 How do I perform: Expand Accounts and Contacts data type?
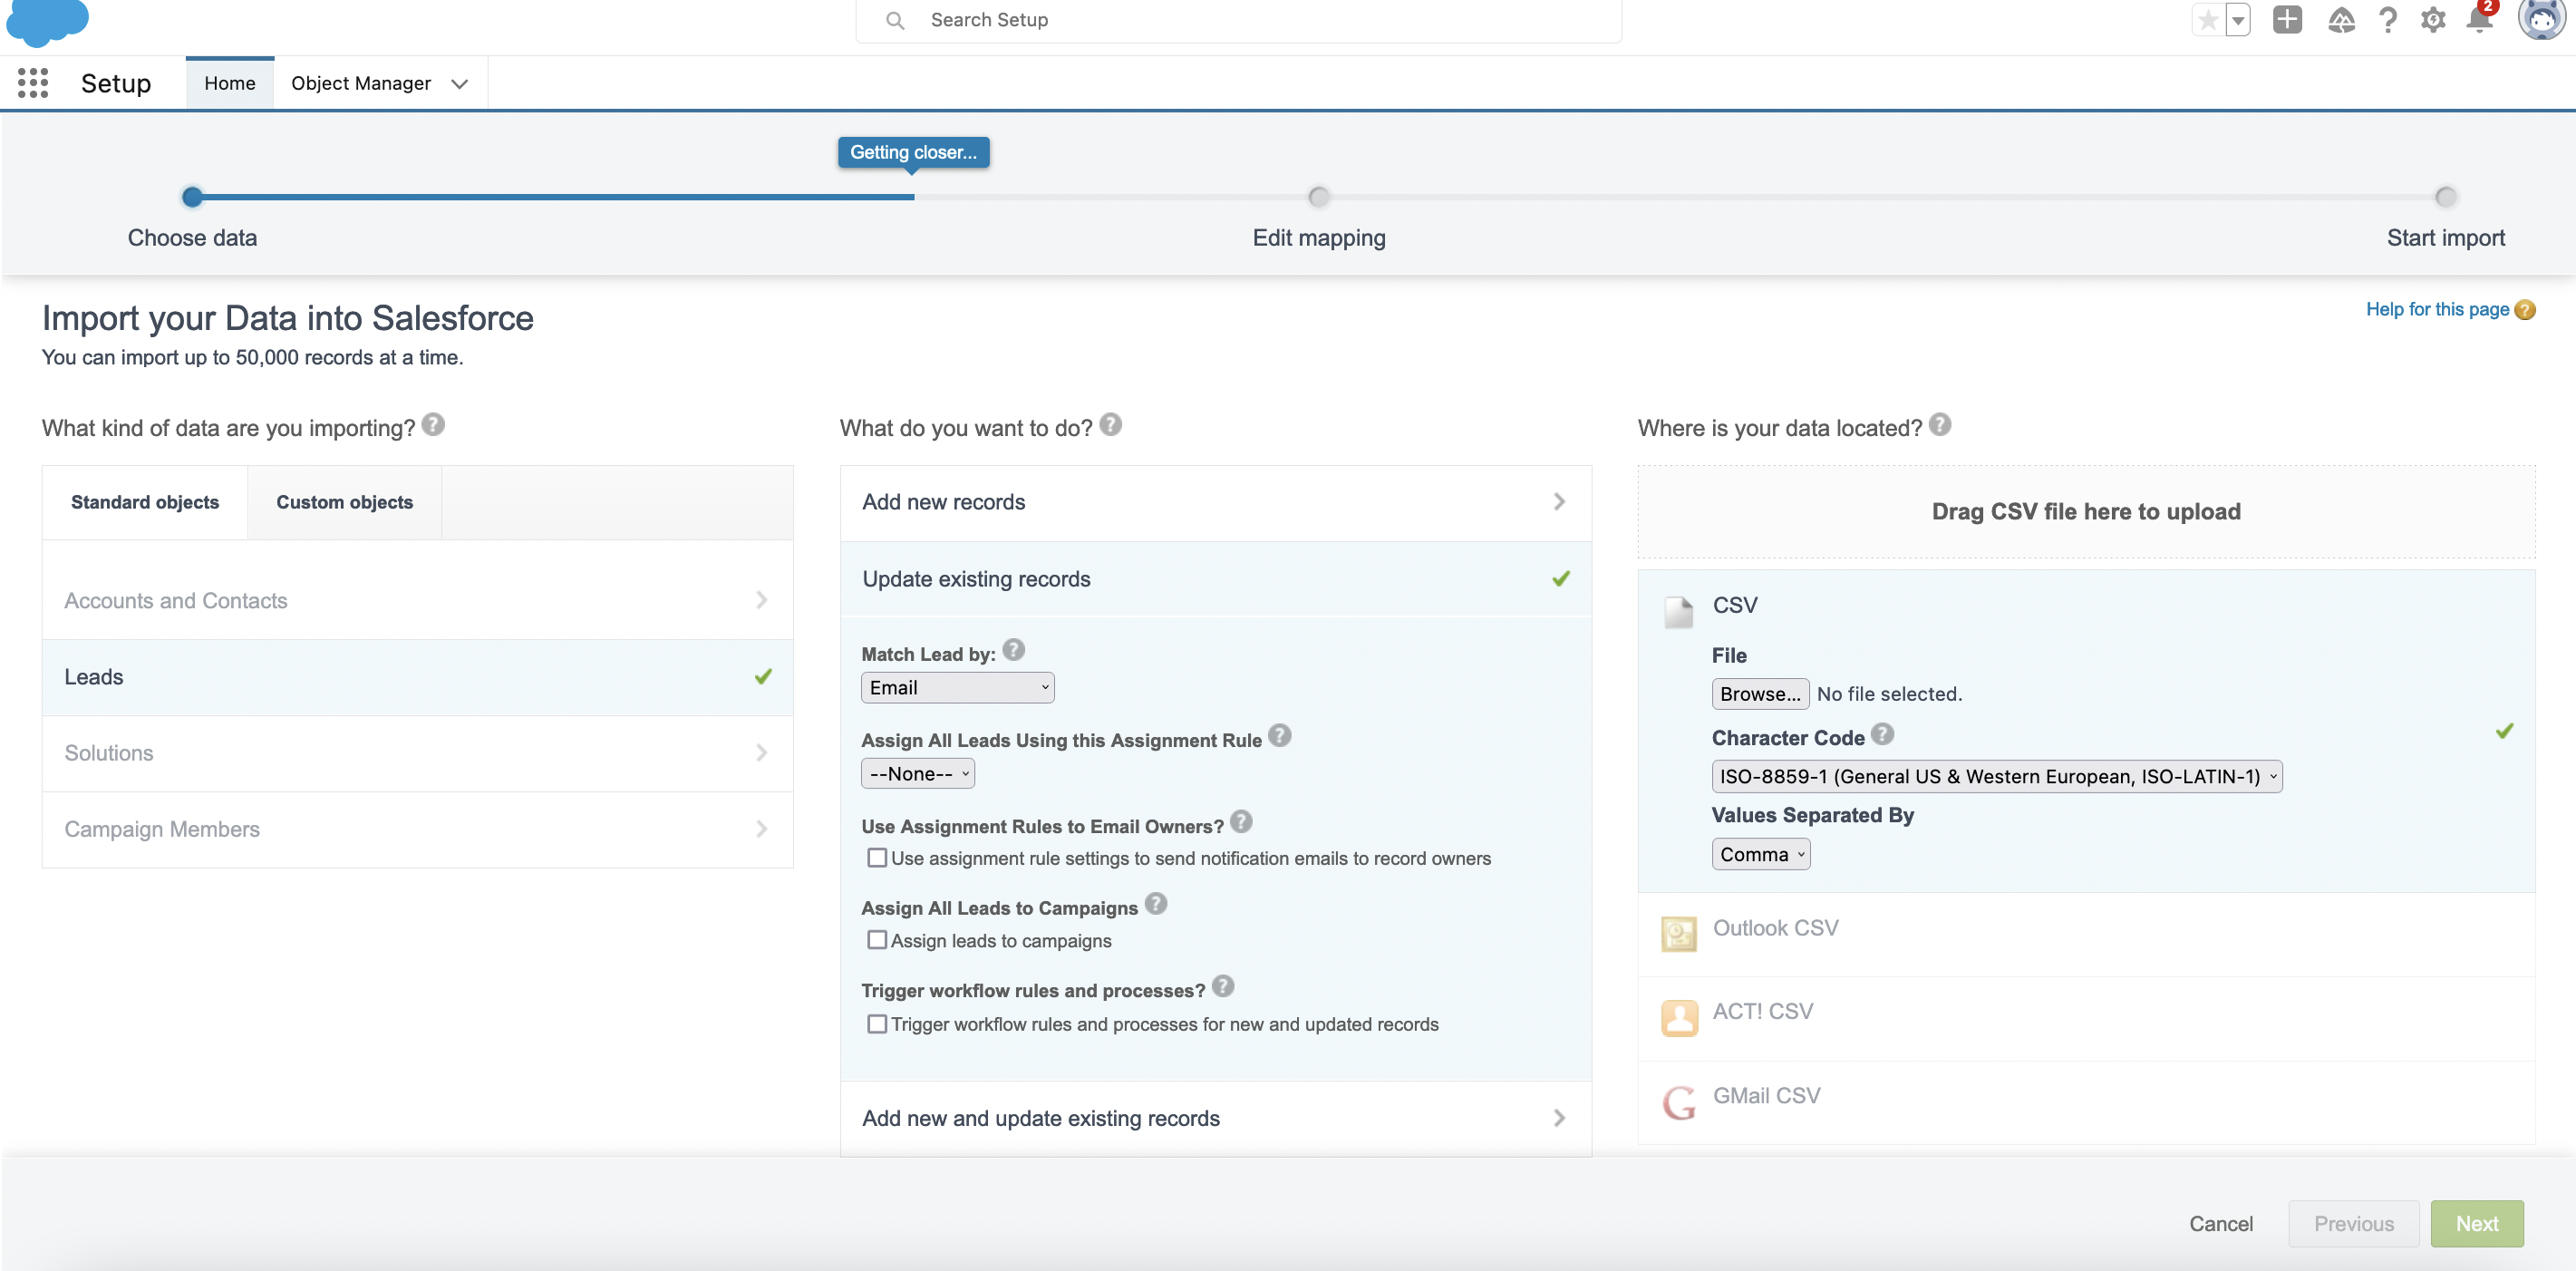[417, 600]
